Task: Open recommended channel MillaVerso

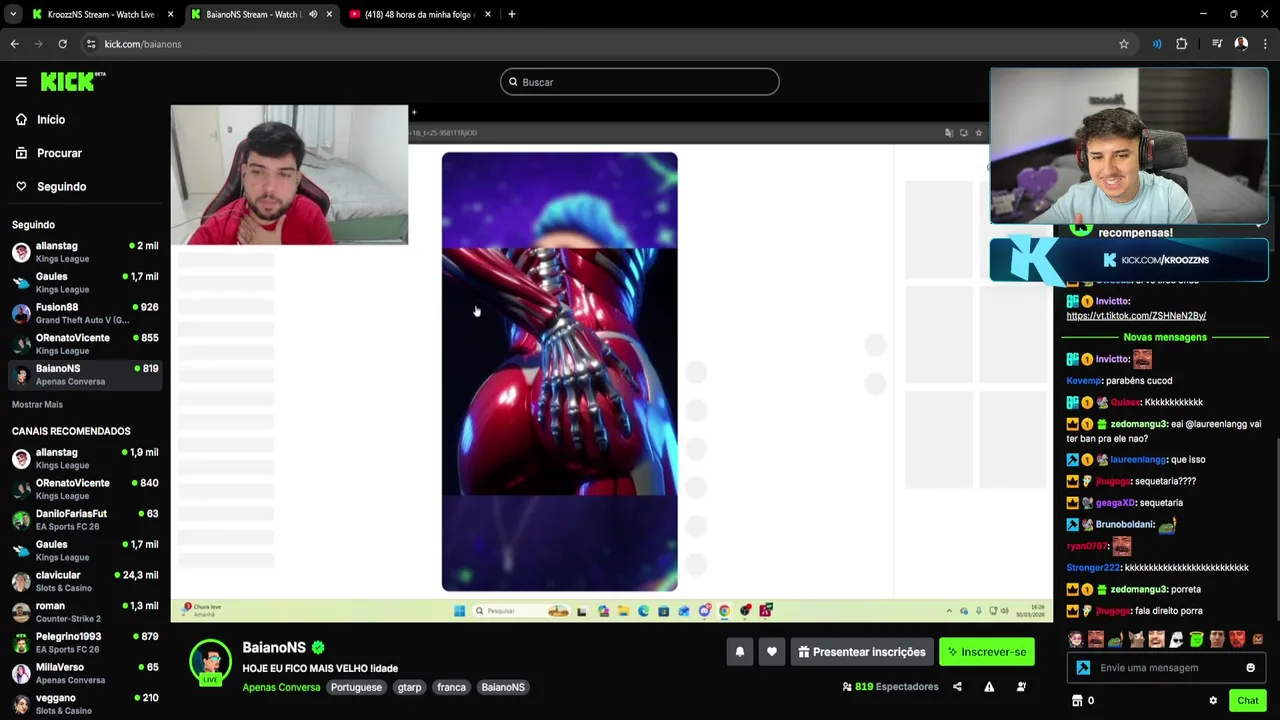Action: point(85,673)
